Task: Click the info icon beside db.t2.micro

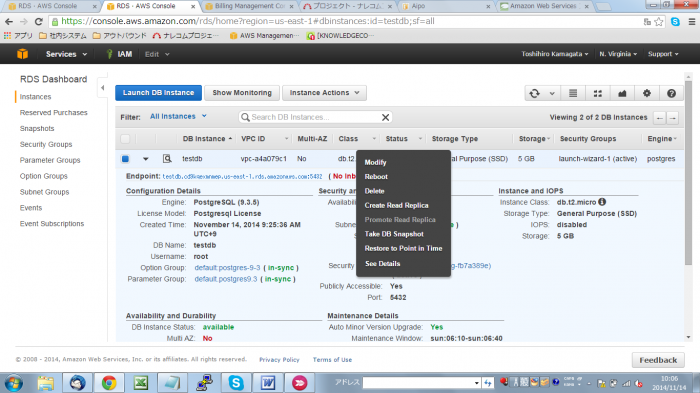Action: pyautogui.click(x=602, y=202)
